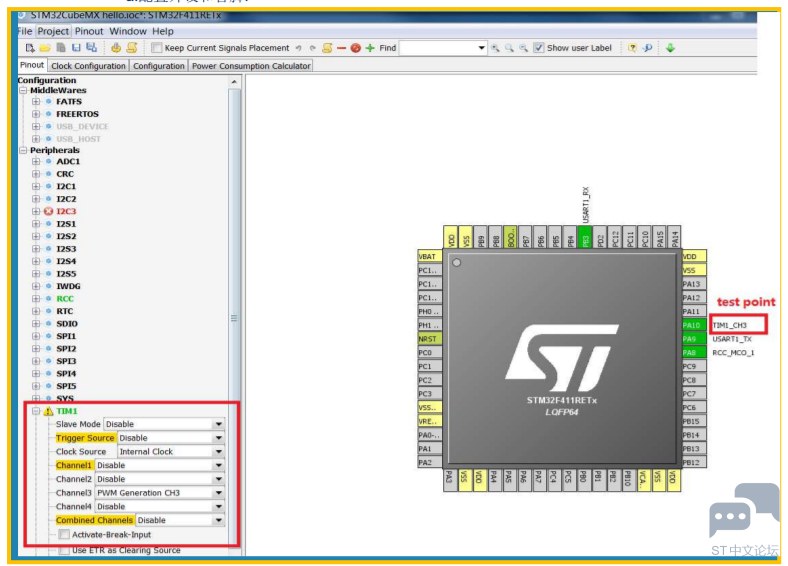Click green pin PB3 on chip top
The width and height of the screenshot is (788, 566).
585,237
